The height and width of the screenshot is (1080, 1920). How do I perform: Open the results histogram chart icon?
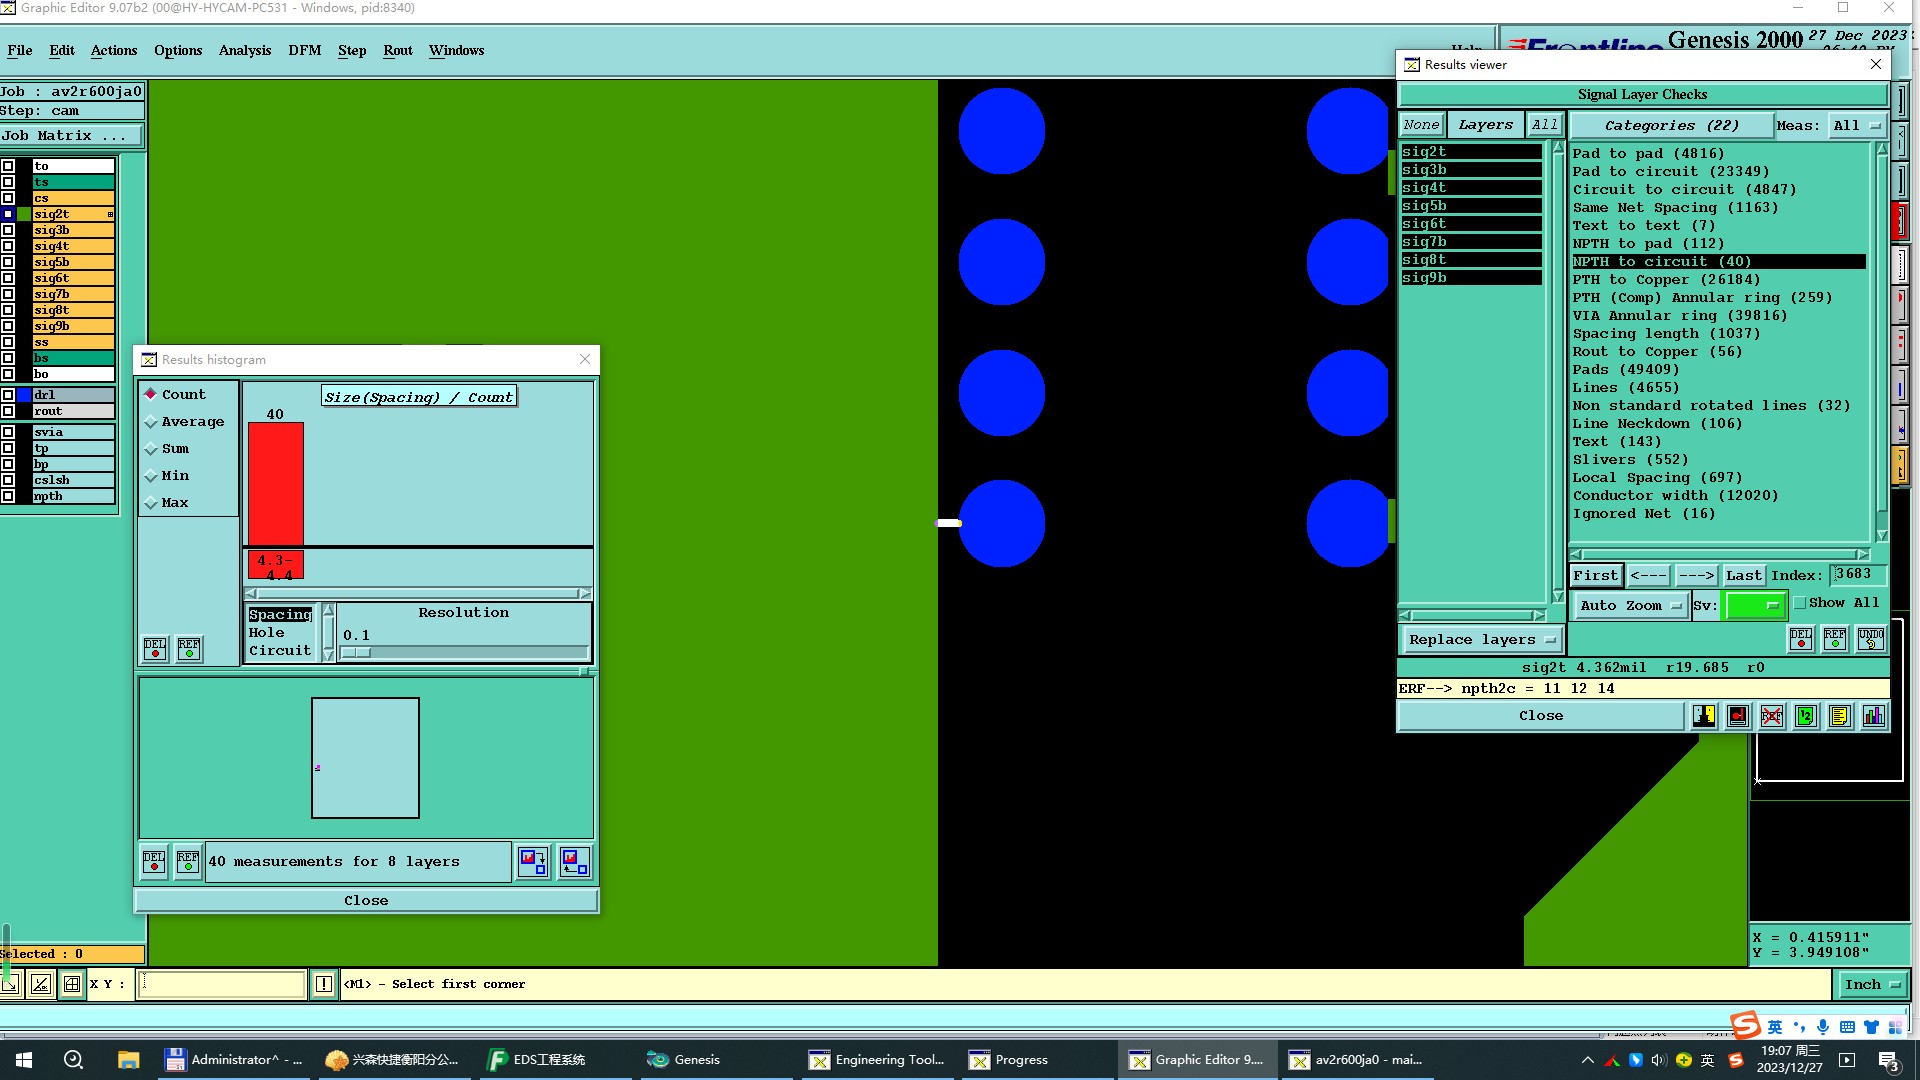click(1873, 716)
